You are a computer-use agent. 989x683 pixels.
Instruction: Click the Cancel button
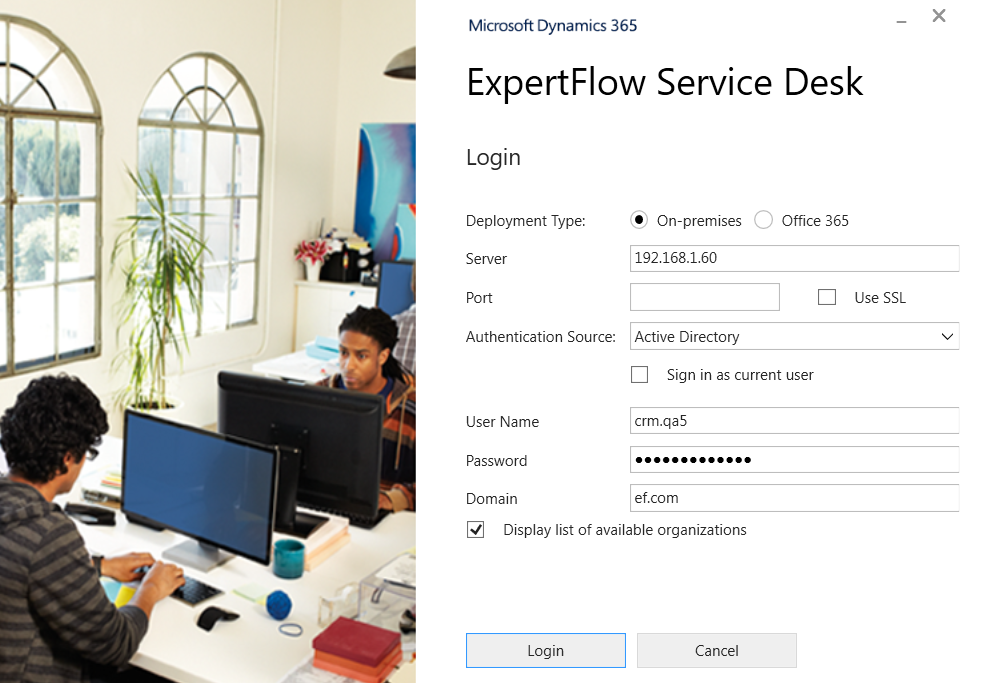(x=716, y=651)
